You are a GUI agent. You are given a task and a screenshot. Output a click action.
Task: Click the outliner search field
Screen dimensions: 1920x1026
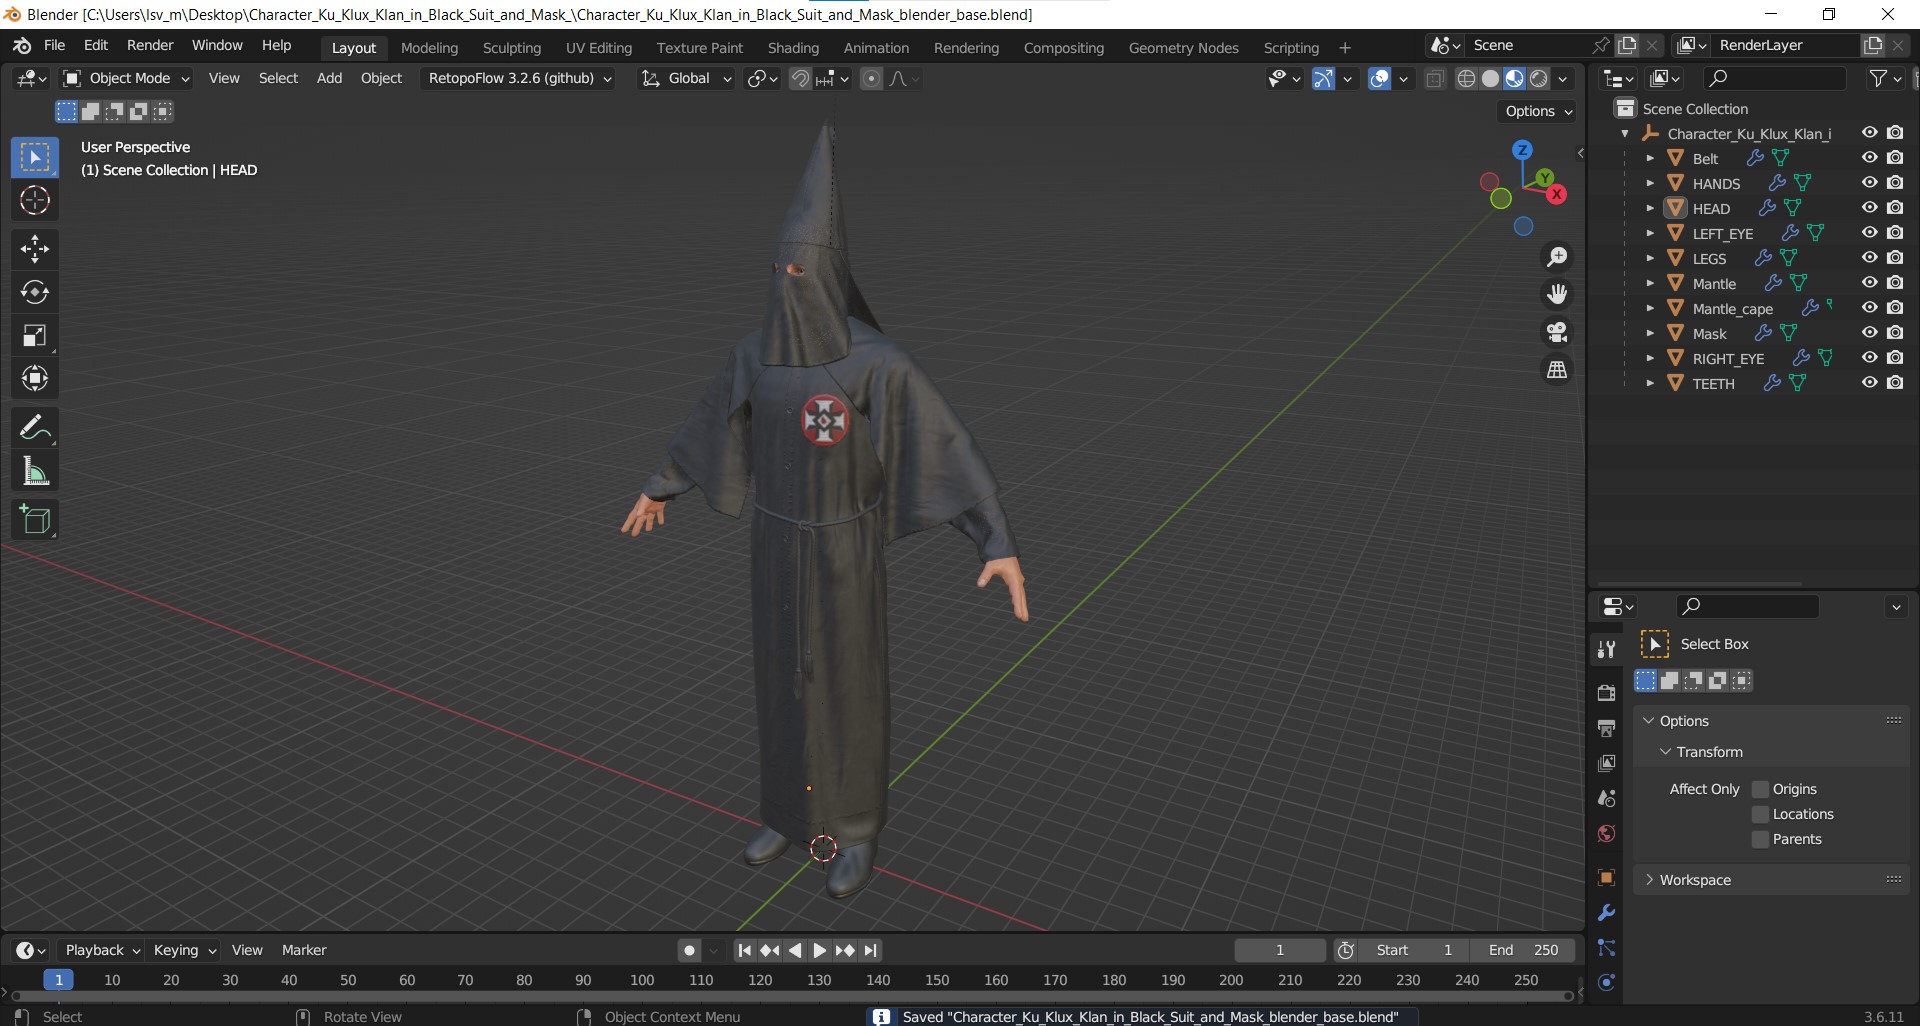(1774, 78)
